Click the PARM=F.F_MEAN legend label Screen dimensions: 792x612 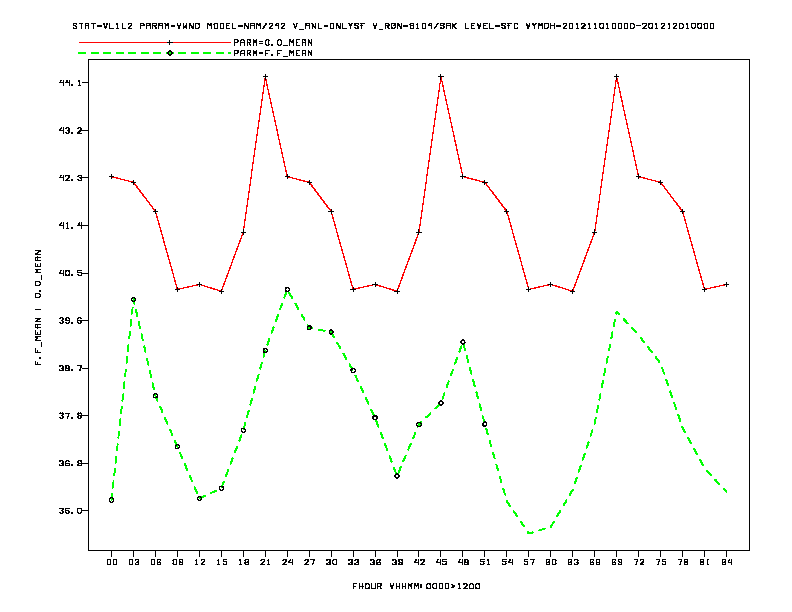273,53
